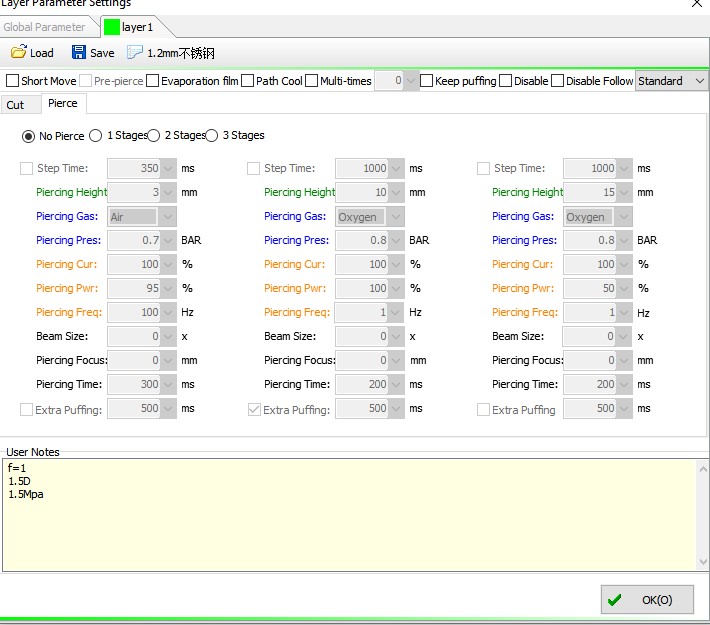Click the Load folder icon

pyautogui.click(x=18, y=53)
